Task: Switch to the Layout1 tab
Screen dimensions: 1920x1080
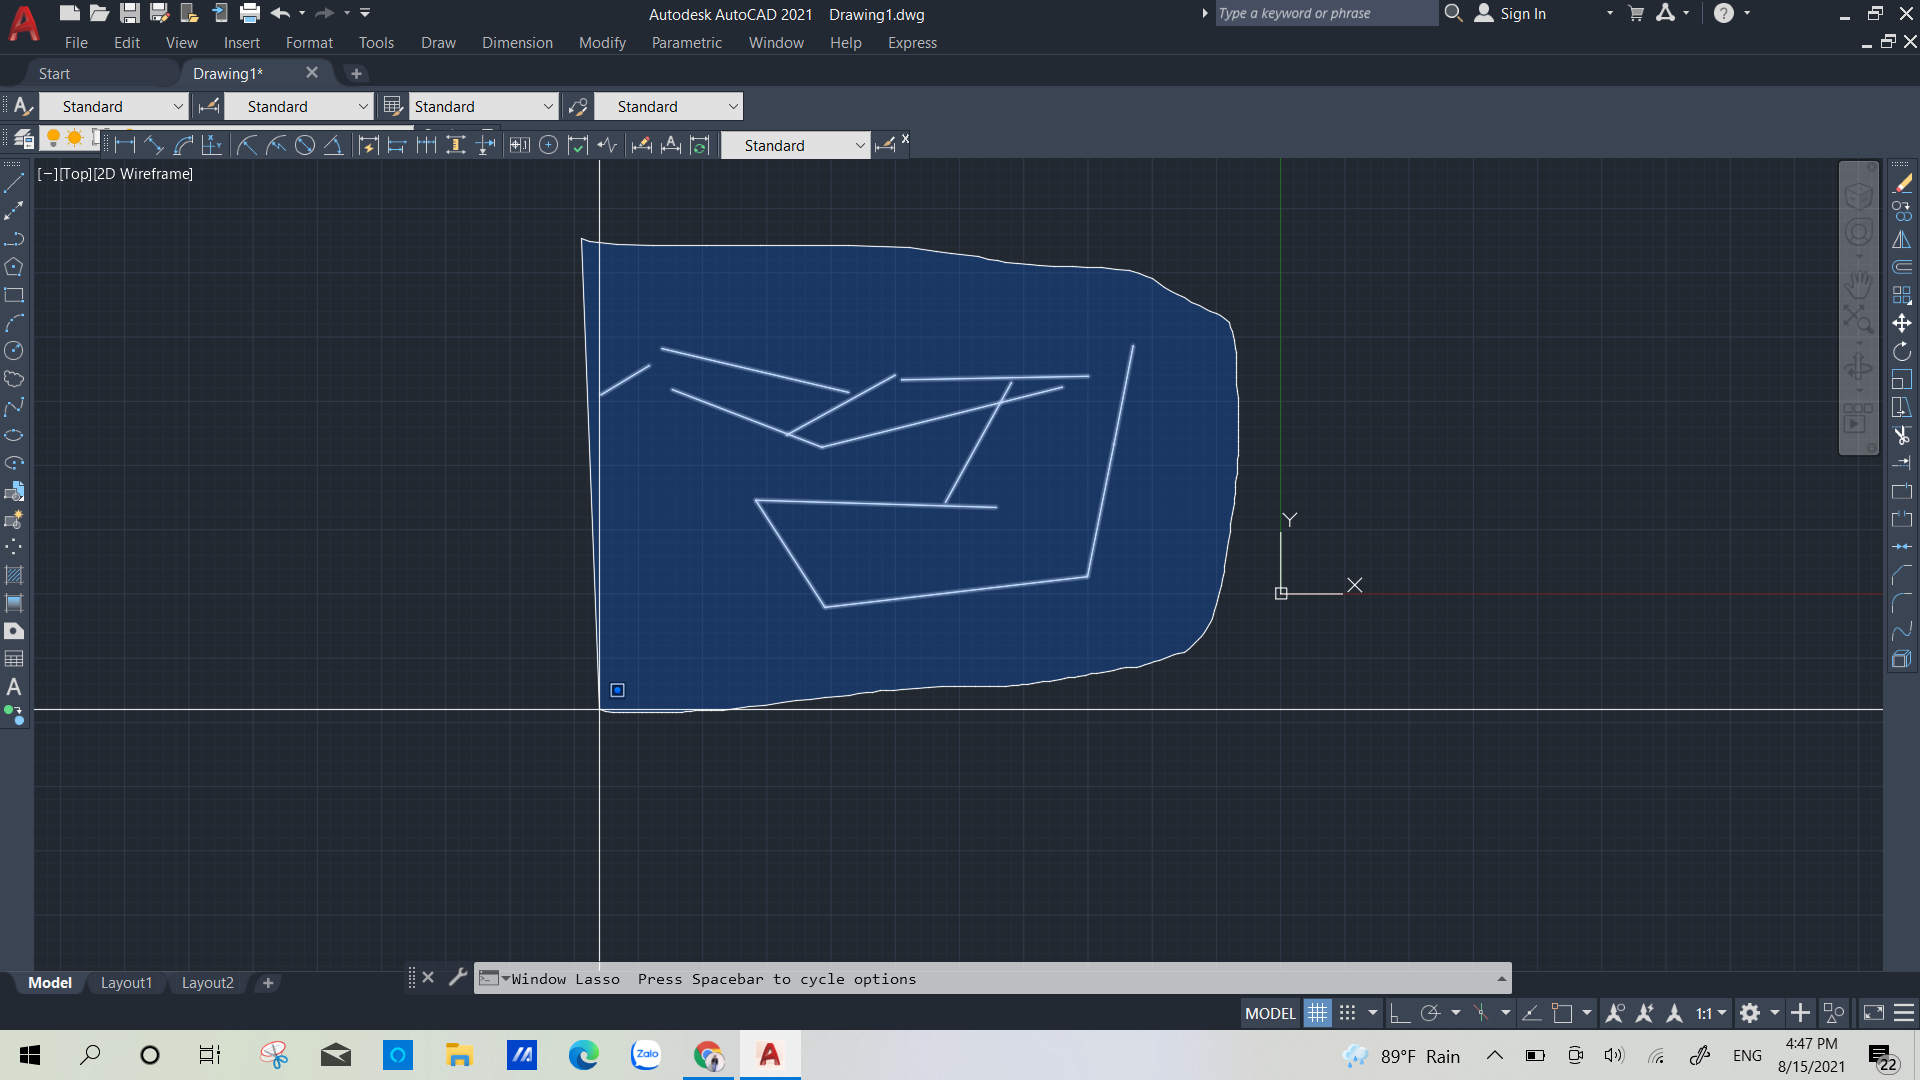Action: [x=126, y=983]
